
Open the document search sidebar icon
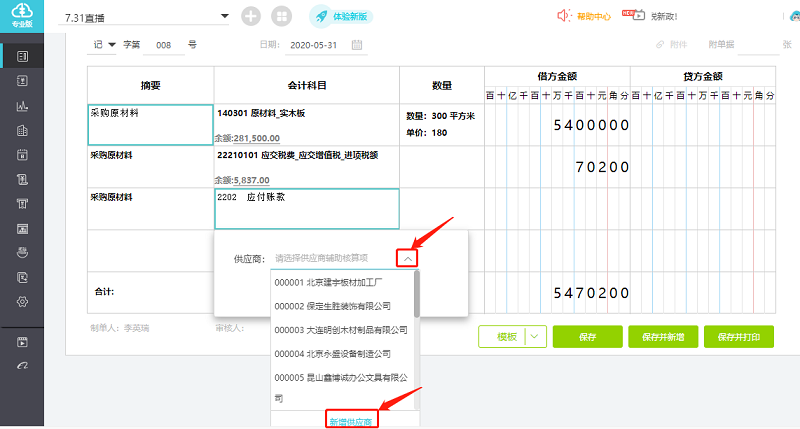[22, 277]
